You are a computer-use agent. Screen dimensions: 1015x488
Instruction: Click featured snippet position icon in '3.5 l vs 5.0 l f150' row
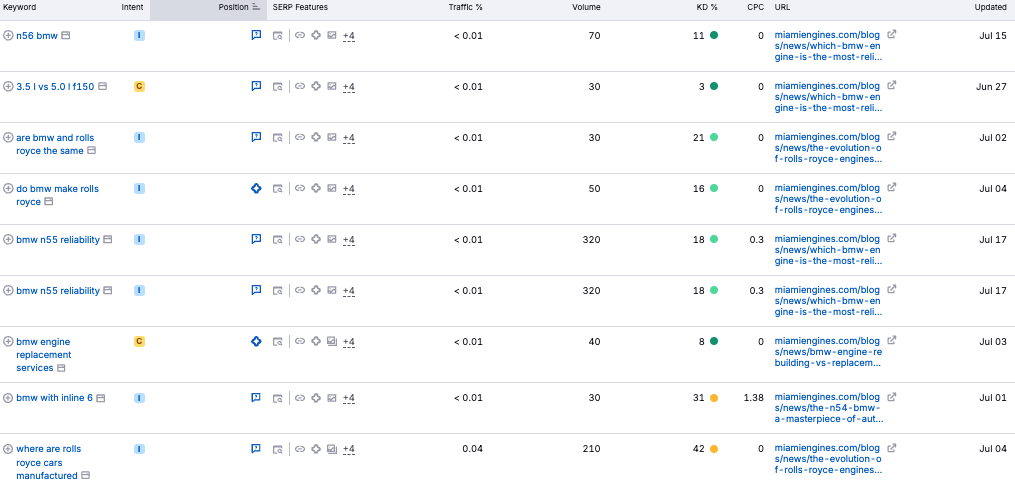[x=256, y=85]
